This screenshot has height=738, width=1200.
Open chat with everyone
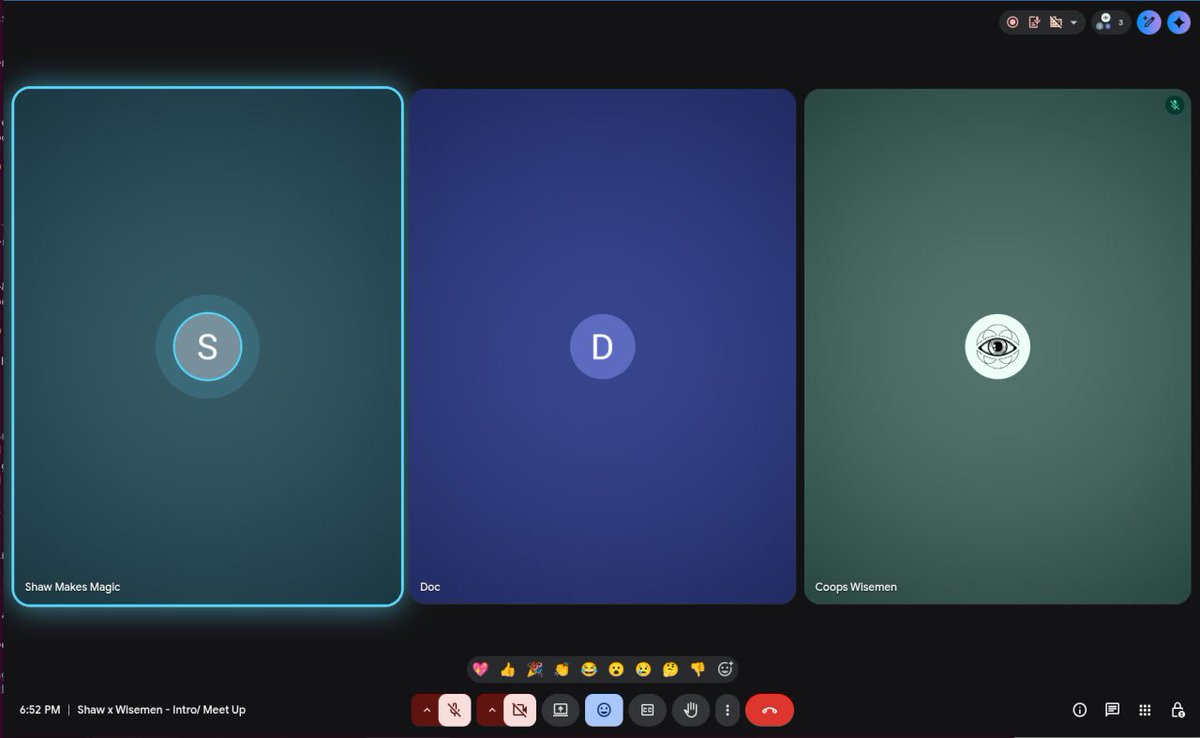pos(1112,710)
